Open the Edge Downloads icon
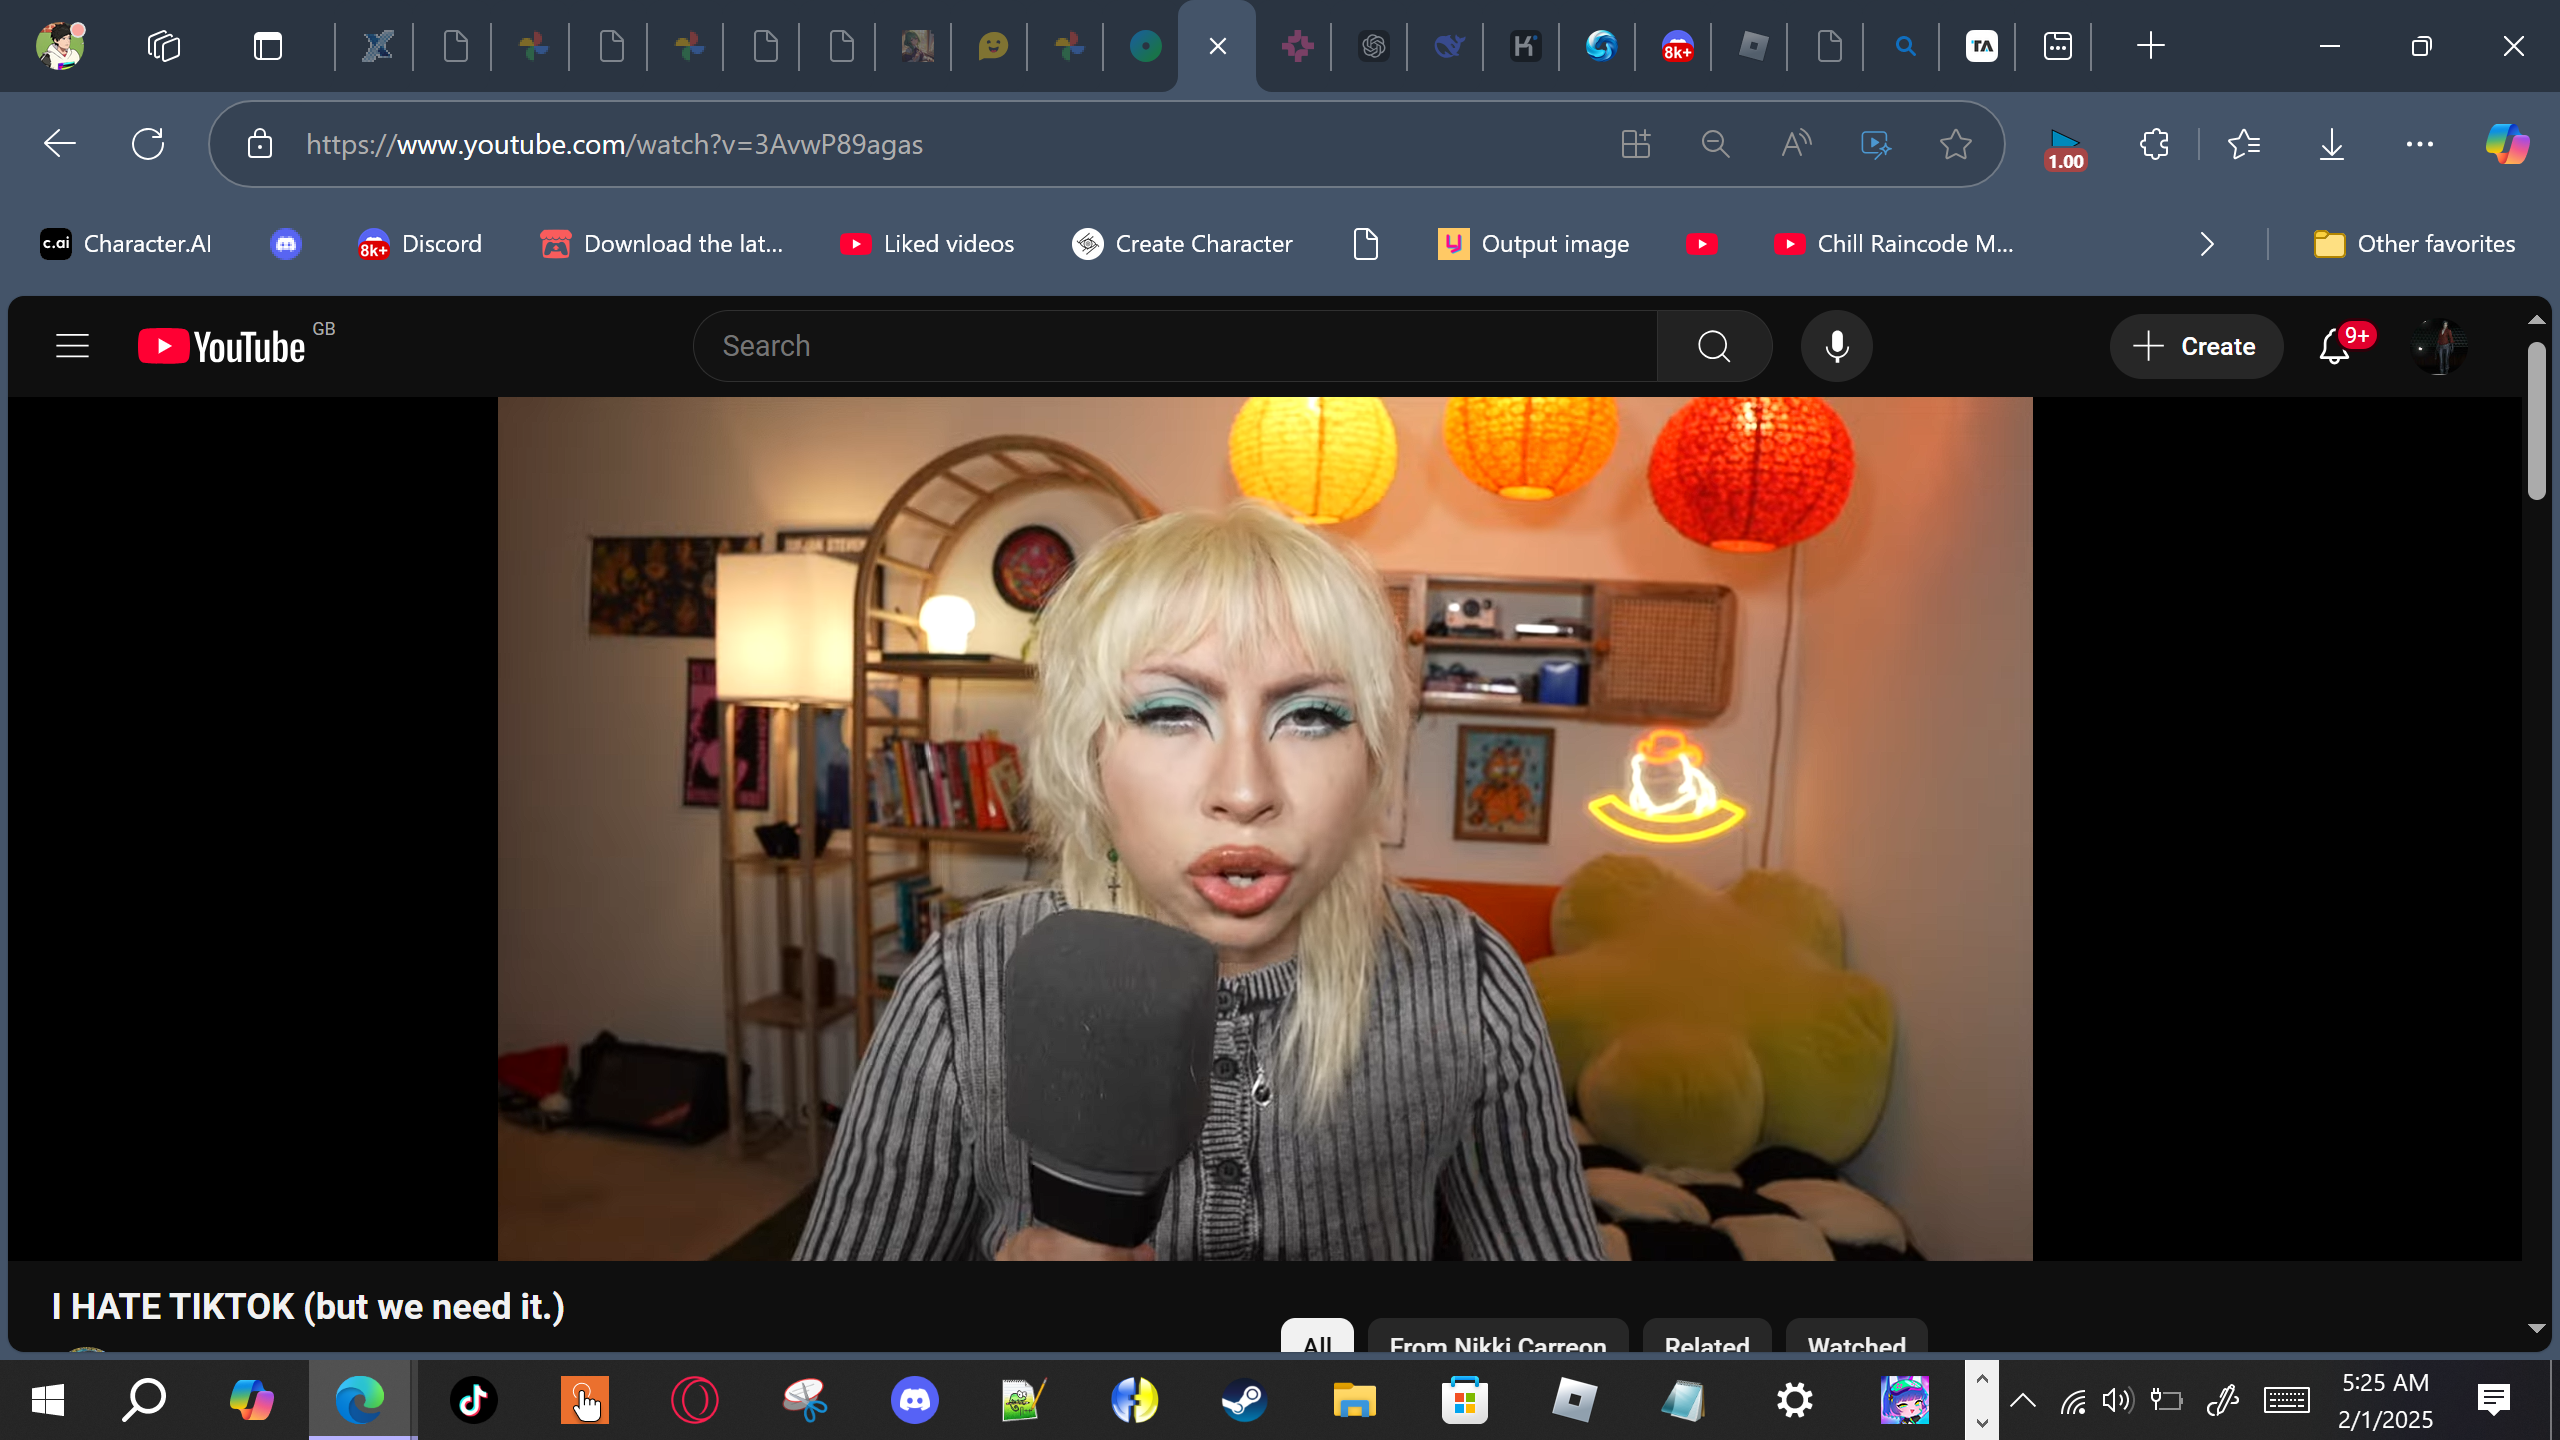This screenshot has height=1440, width=2560. 2331,144
